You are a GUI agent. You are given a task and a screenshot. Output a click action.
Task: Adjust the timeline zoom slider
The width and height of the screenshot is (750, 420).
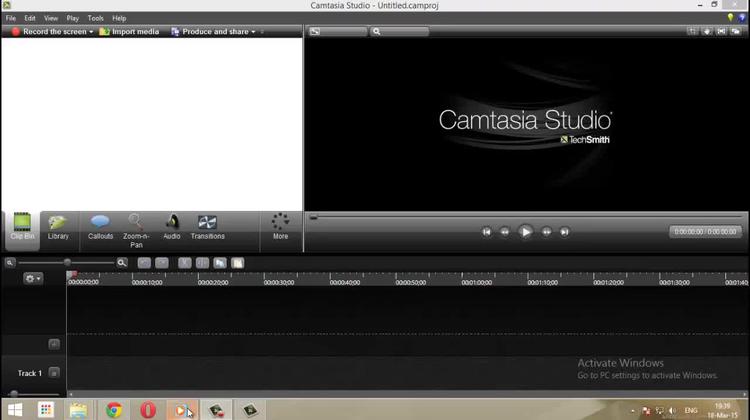[67, 263]
